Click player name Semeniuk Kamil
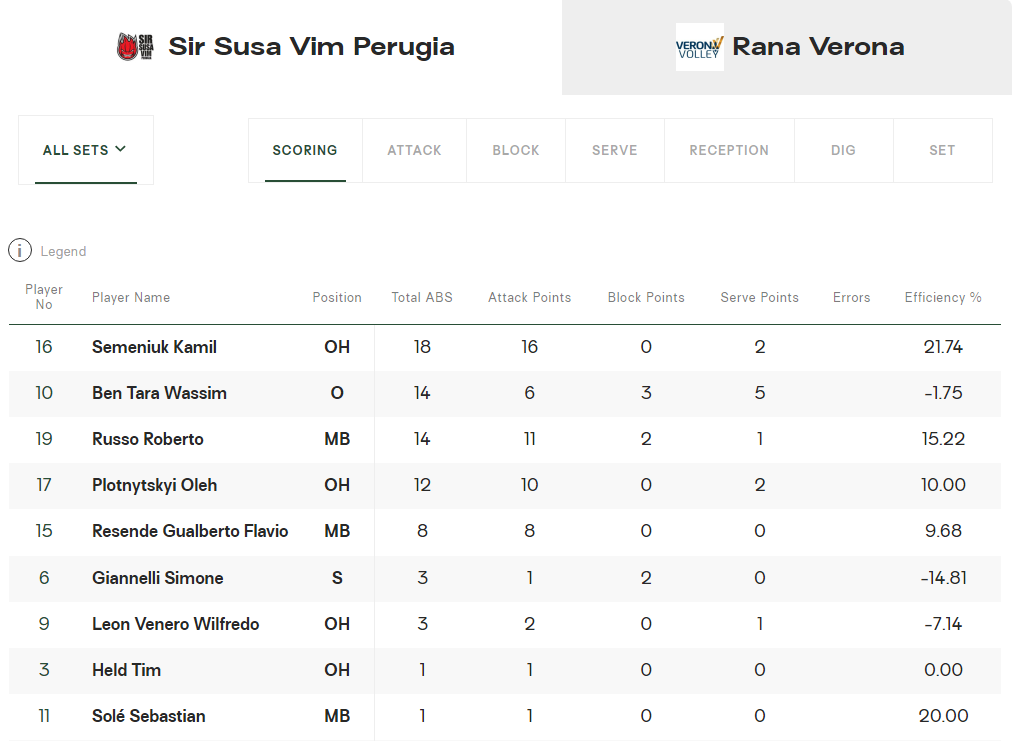 click(x=154, y=347)
